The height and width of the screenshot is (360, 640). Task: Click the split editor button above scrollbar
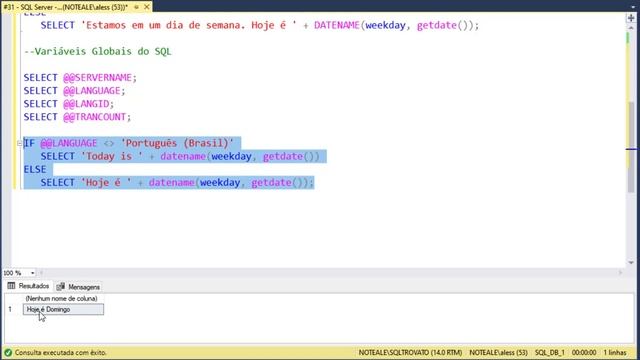coord(631,18)
